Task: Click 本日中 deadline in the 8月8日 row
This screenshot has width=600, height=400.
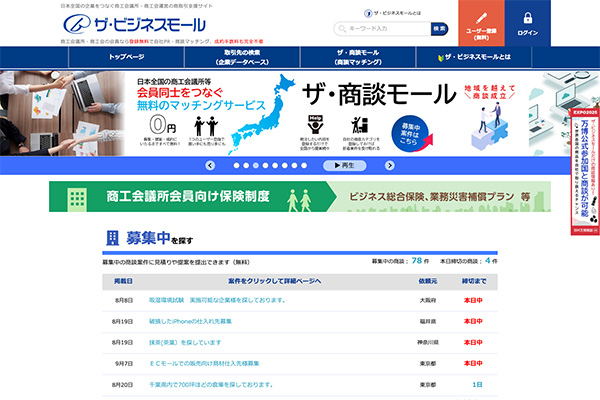Action: pos(473,300)
